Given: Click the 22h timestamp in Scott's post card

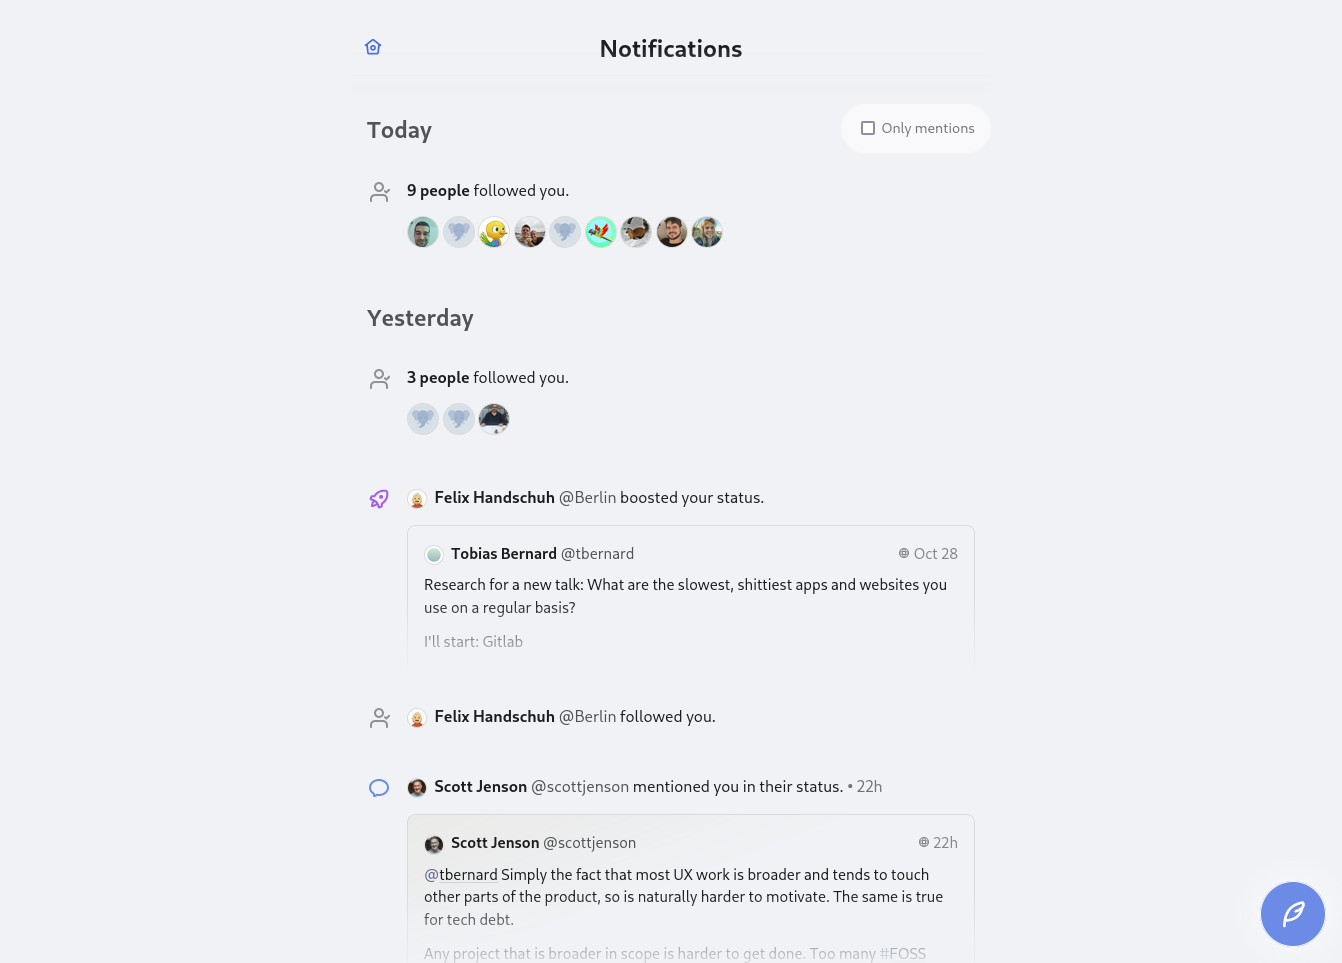Looking at the screenshot, I should 945,843.
